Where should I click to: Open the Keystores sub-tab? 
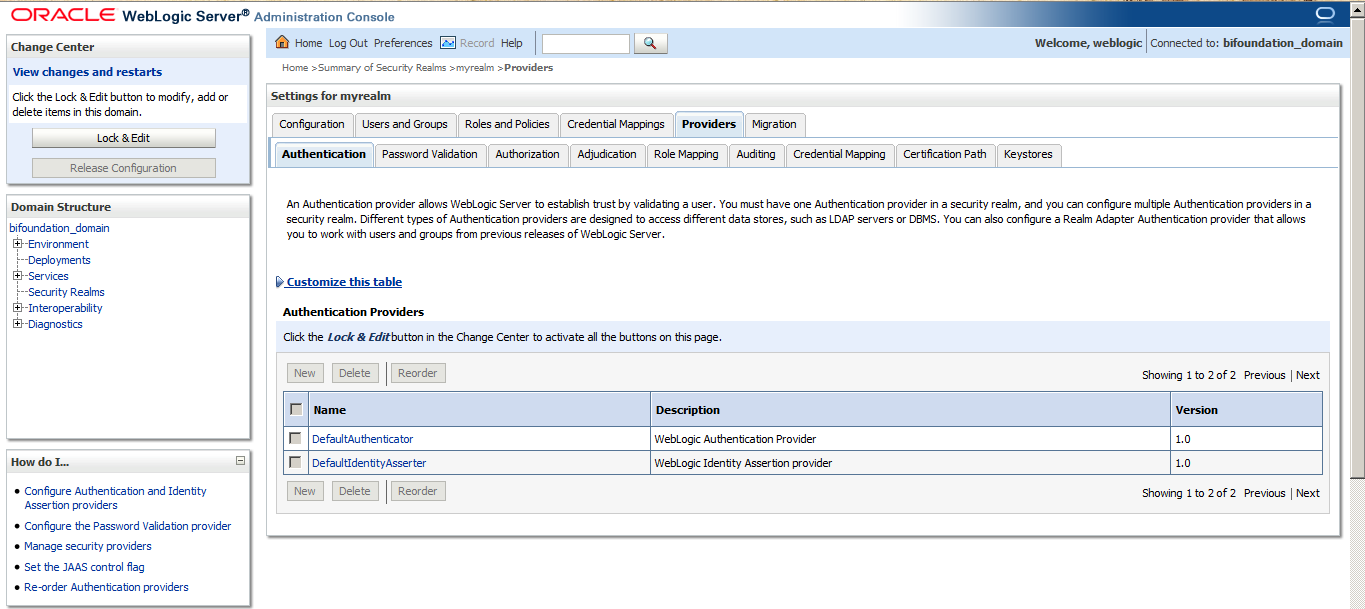[x=1028, y=154]
